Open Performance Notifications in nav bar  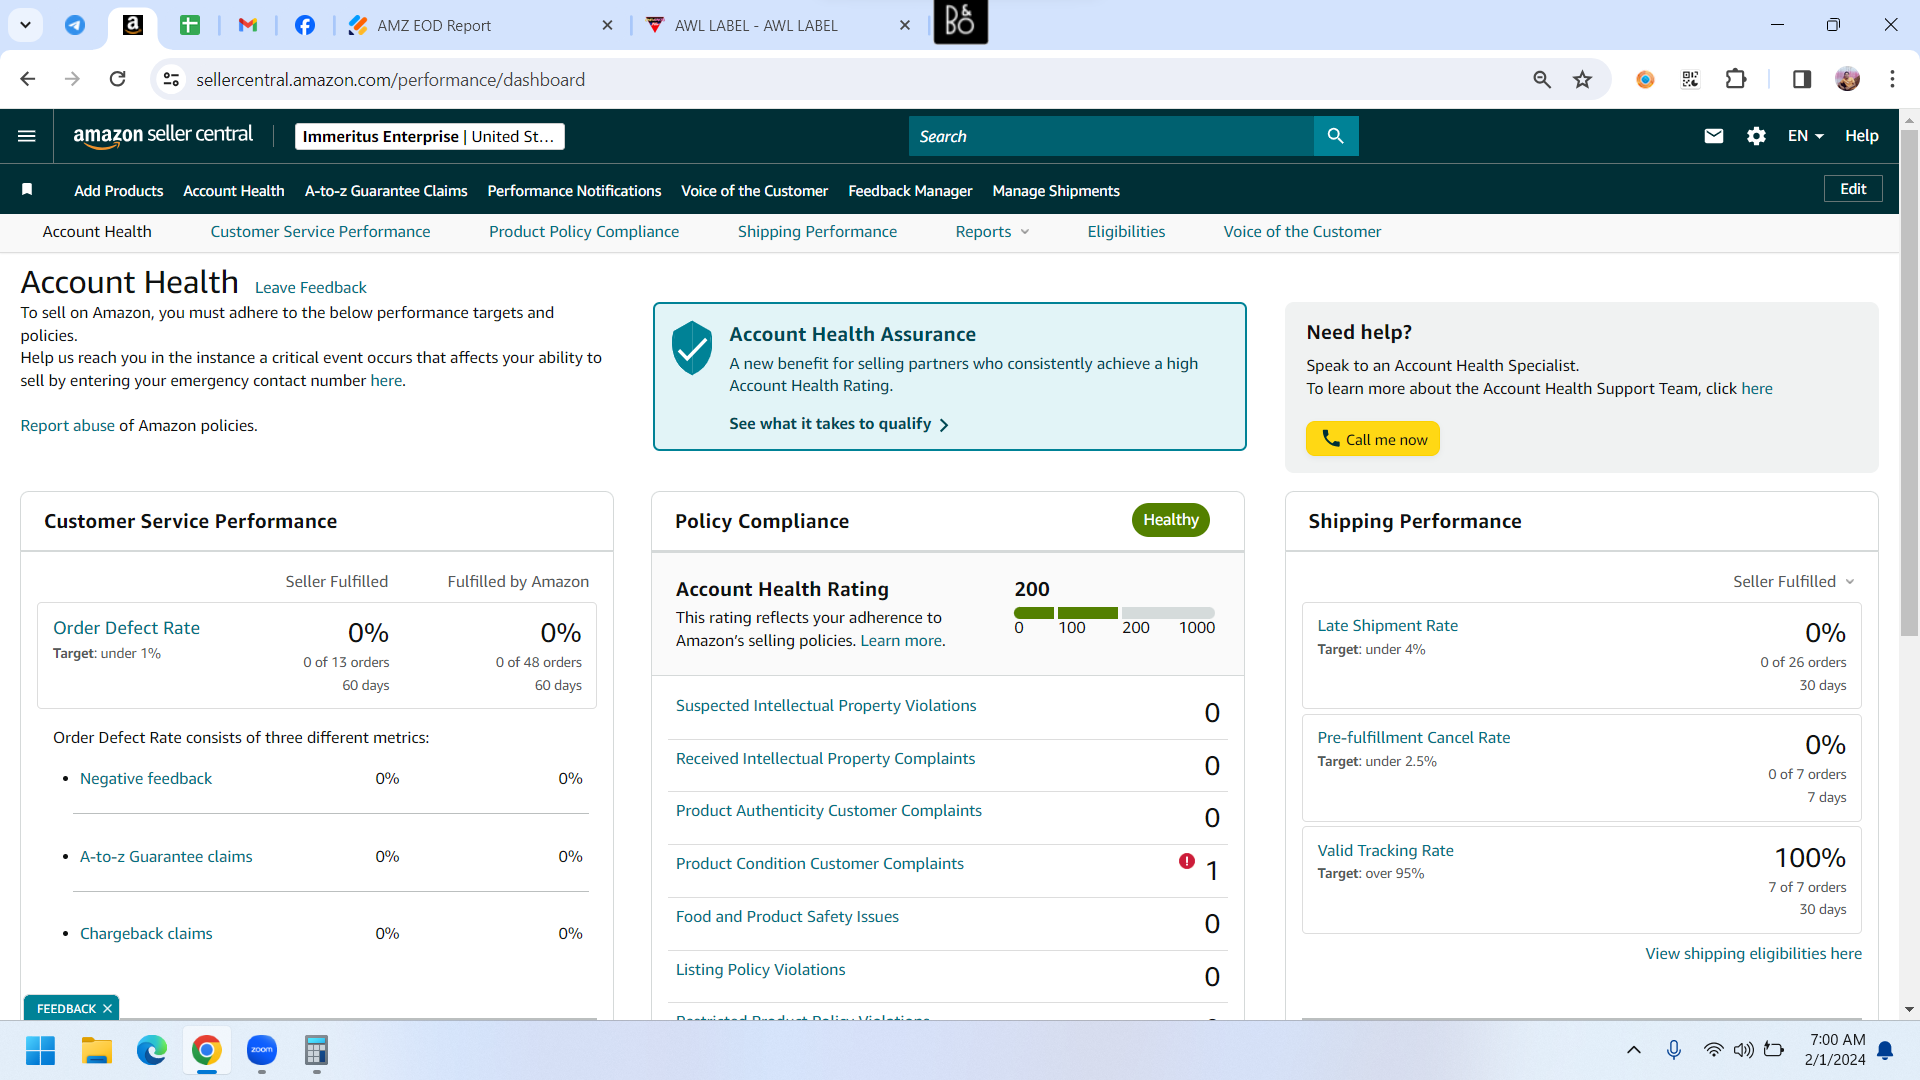[574, 191]
